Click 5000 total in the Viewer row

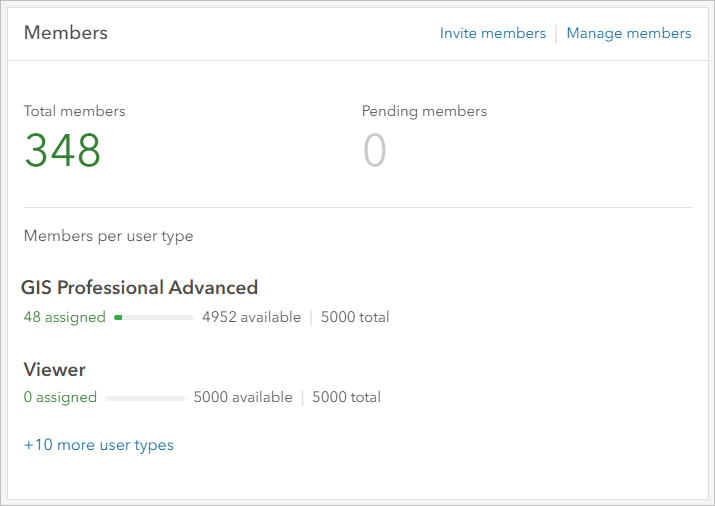point(346,397)
